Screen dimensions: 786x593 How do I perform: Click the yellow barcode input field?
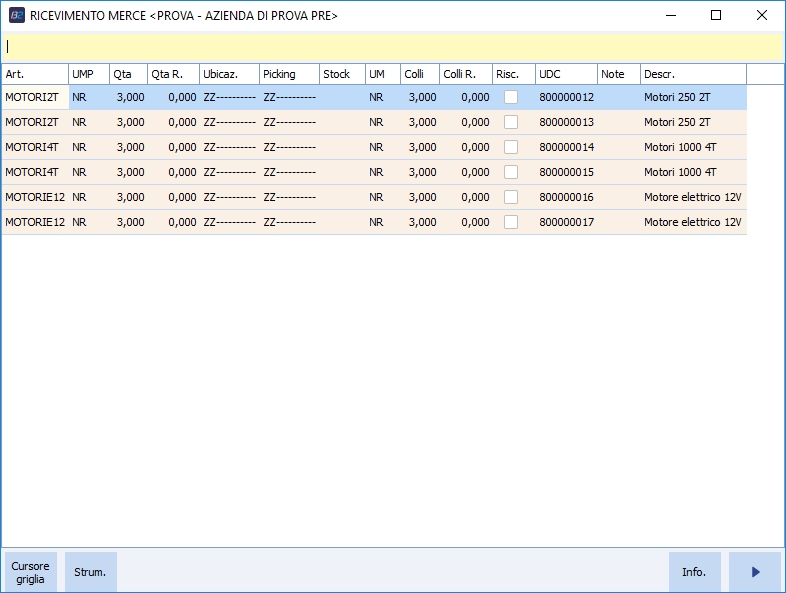[x=392, y=47]
